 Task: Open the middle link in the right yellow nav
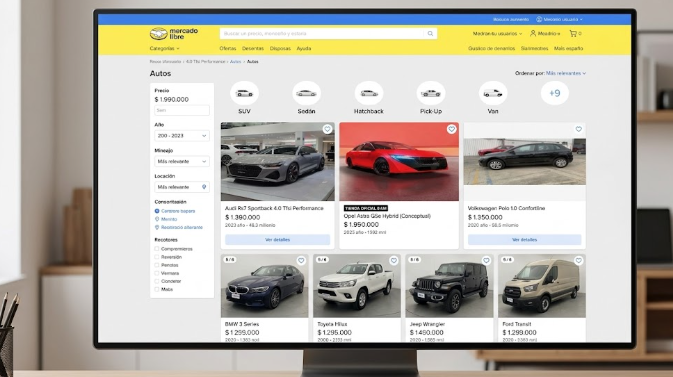tap(534, 49)
